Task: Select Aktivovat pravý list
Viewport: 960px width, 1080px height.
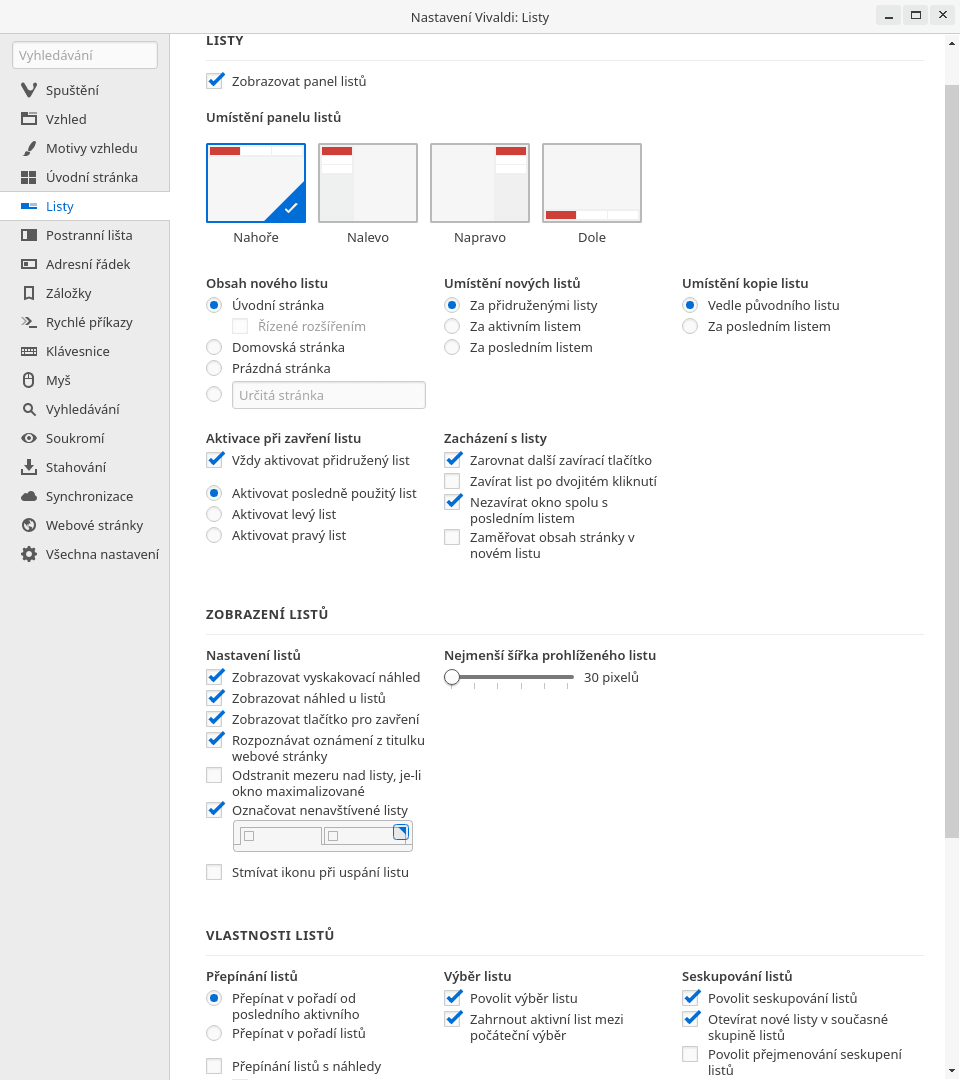Action: 214,535
